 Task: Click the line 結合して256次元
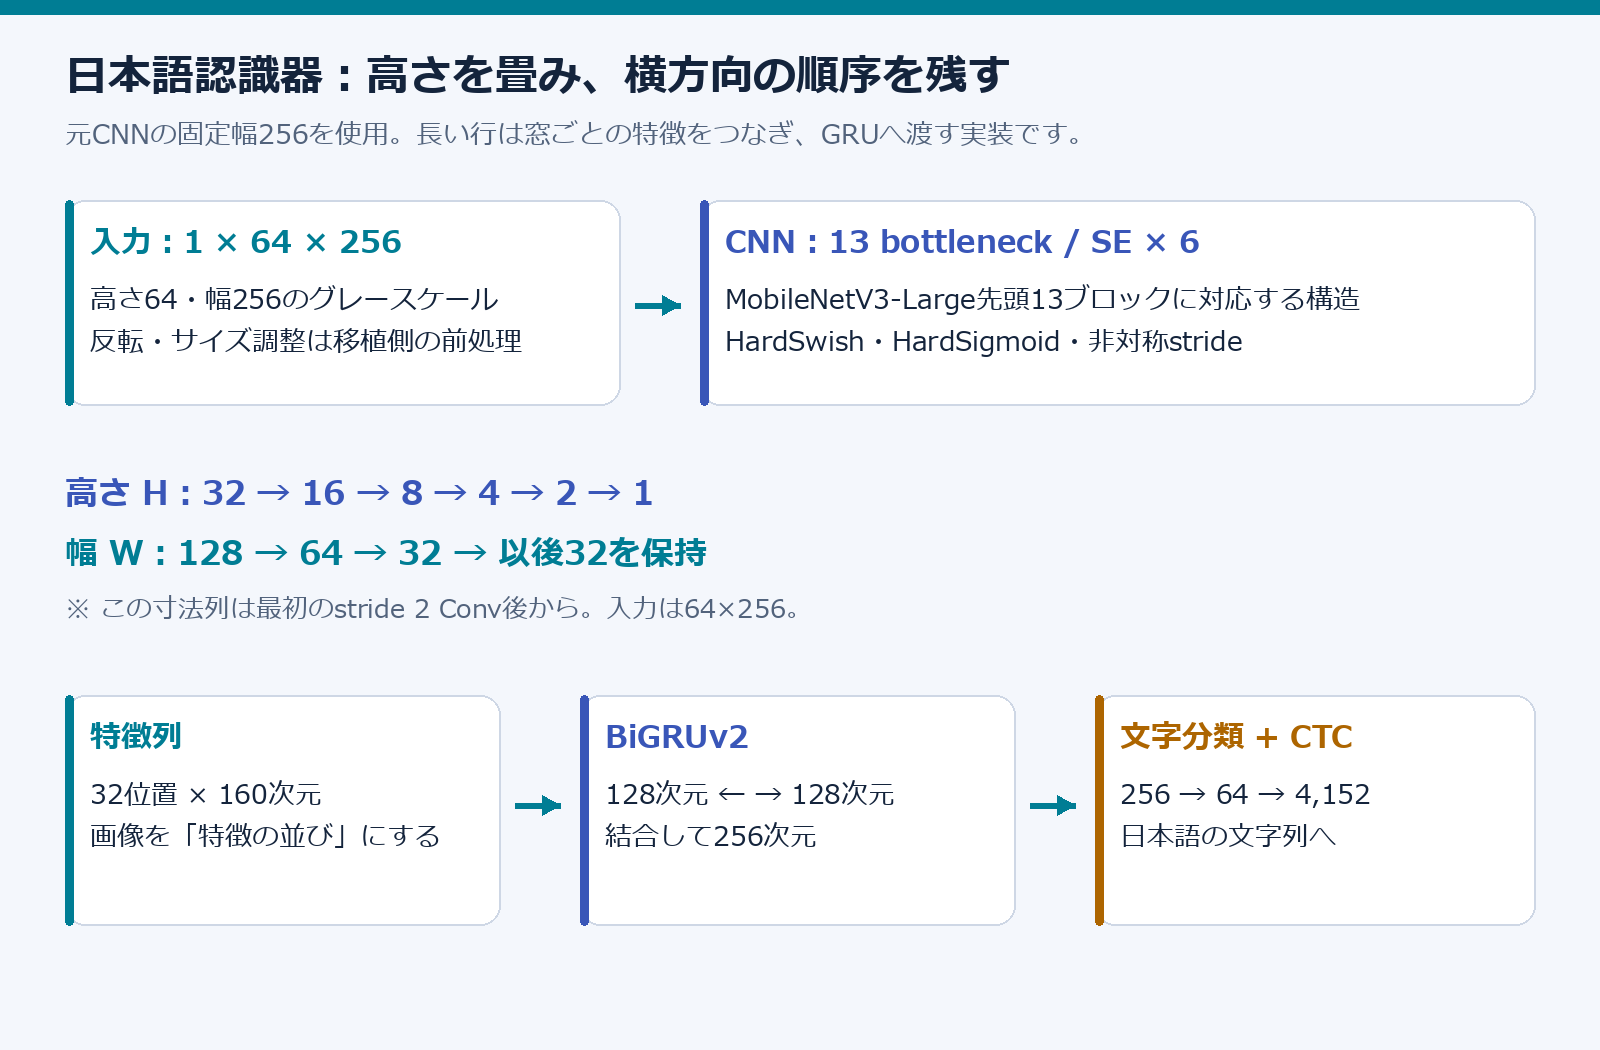(711, 836)
